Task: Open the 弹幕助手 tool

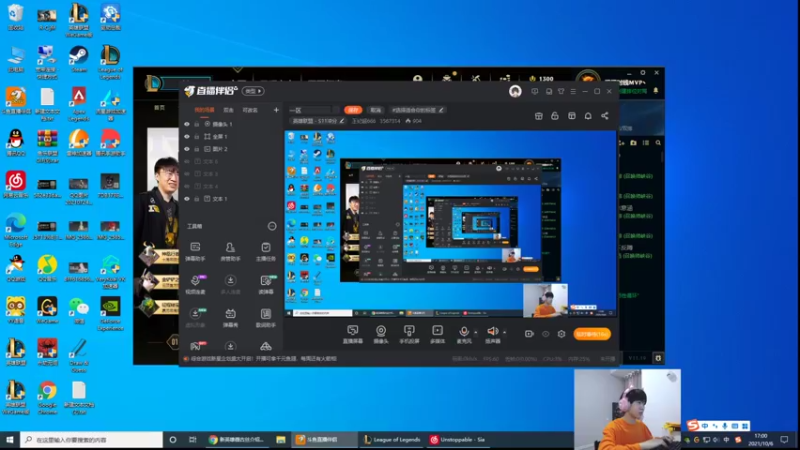Action: click(195, 252)
